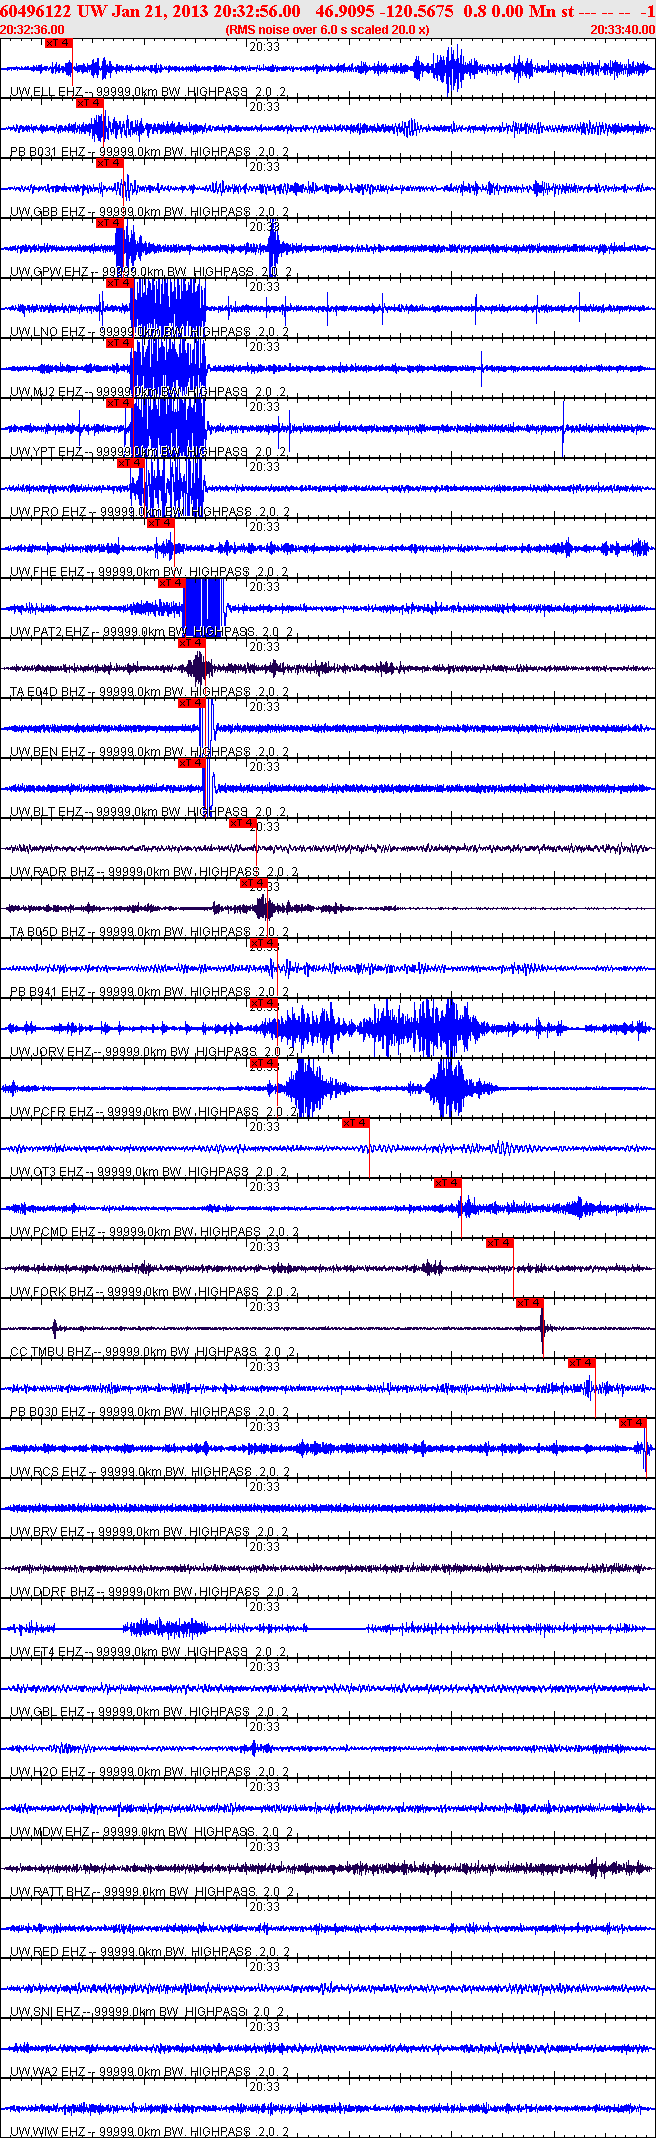Select the UW.DDRF BHZ station label
This screenshot has width=656, height=2138.
(x=52, y=1592)
